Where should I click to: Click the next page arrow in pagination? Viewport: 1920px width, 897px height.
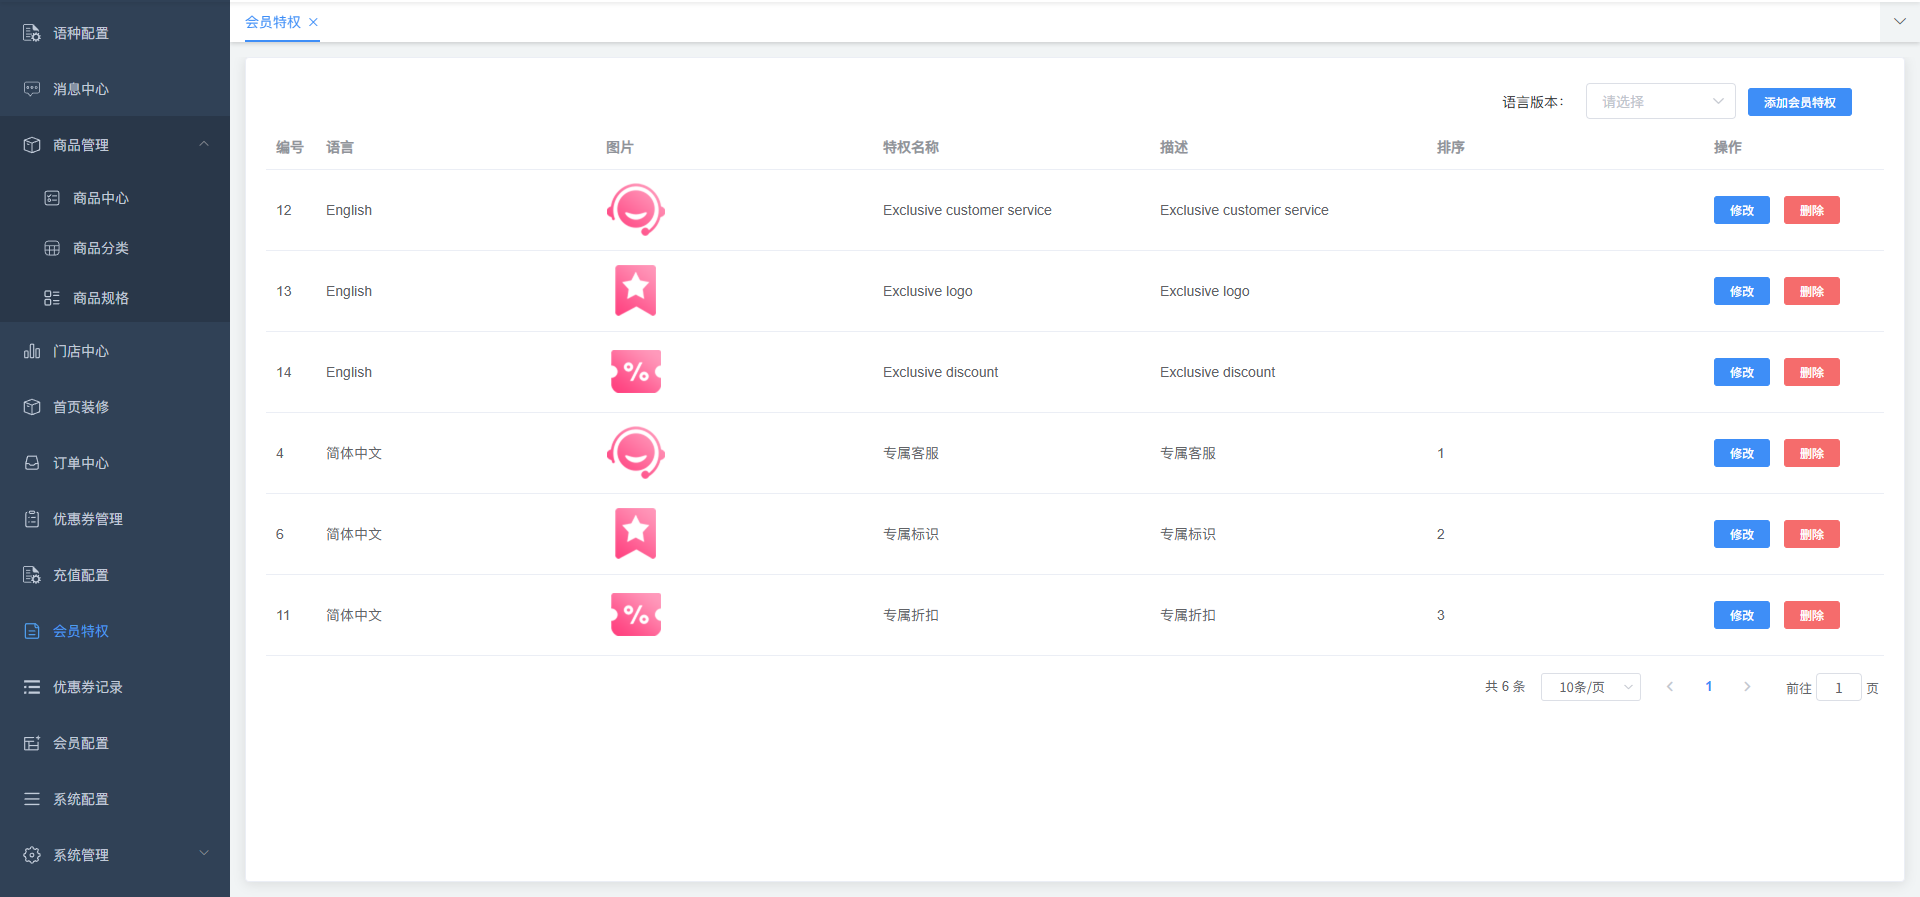1747,687
